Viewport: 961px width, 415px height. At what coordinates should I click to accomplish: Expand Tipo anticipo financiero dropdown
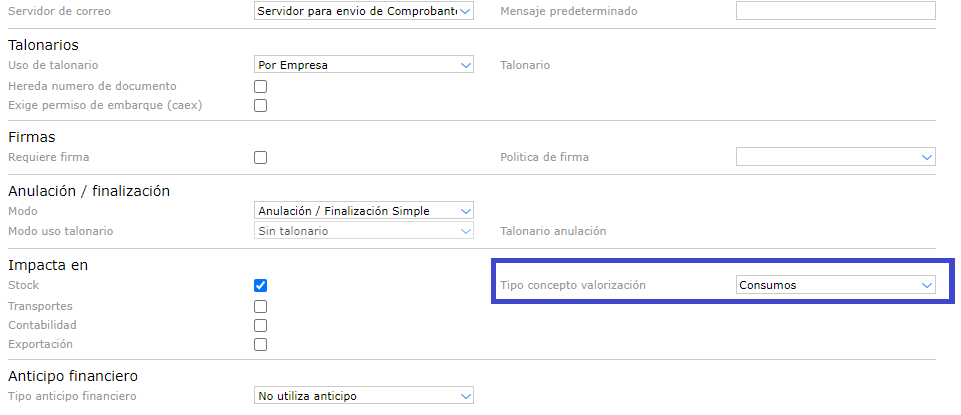(x=364, y=396)
